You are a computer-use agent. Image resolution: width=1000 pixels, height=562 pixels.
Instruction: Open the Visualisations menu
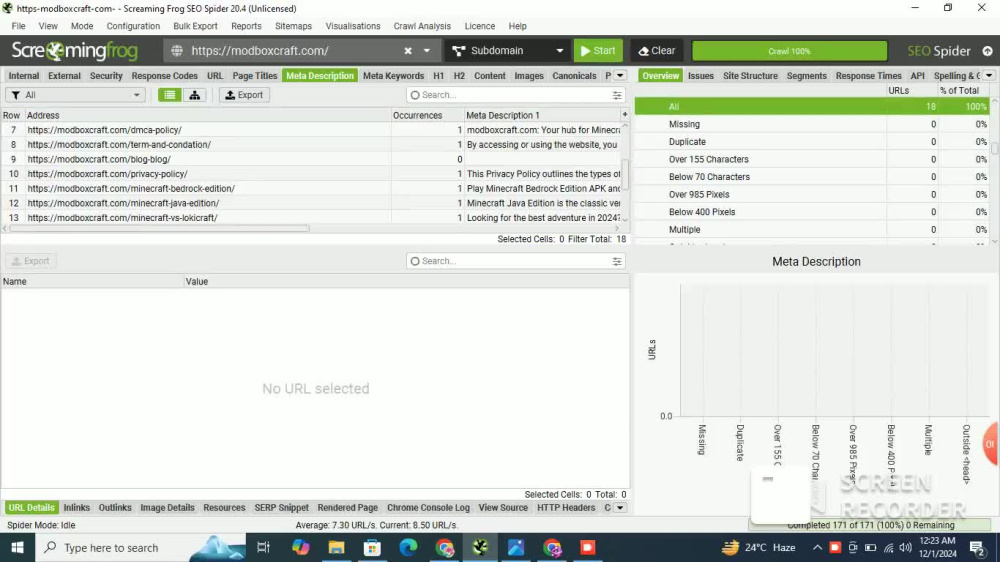point(353,26)
